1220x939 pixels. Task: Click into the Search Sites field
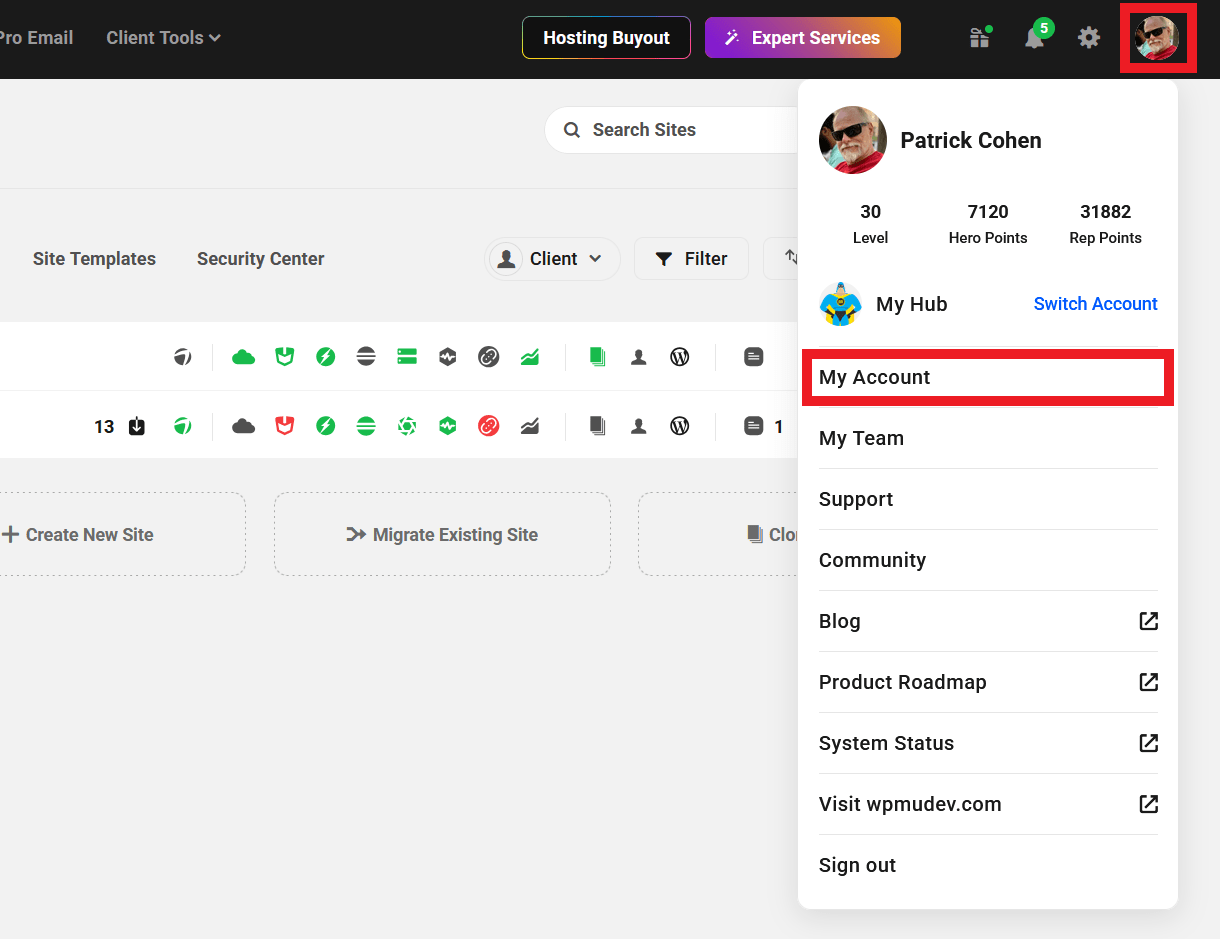click(x=680, y=130)
